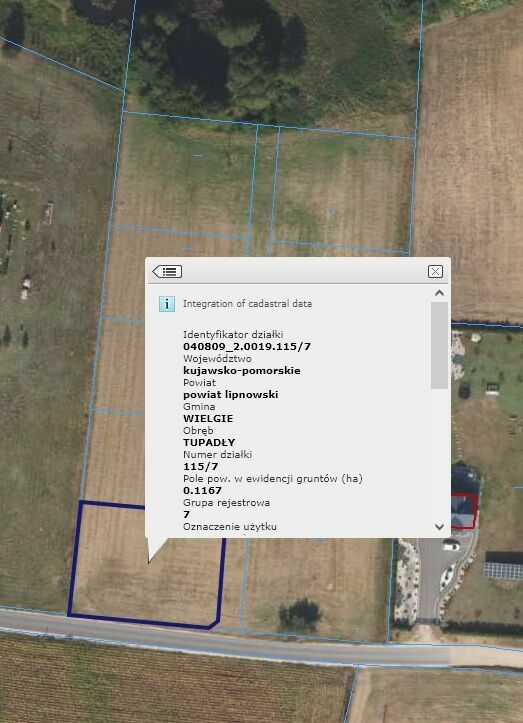The image size is (523, 723).
Task: Click the white car on the driveway
Action: (x=450, y=545)
